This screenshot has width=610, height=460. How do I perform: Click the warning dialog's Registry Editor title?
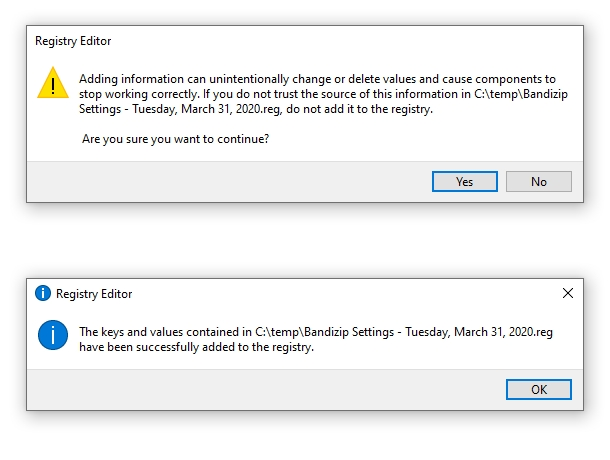pos(73,42)
